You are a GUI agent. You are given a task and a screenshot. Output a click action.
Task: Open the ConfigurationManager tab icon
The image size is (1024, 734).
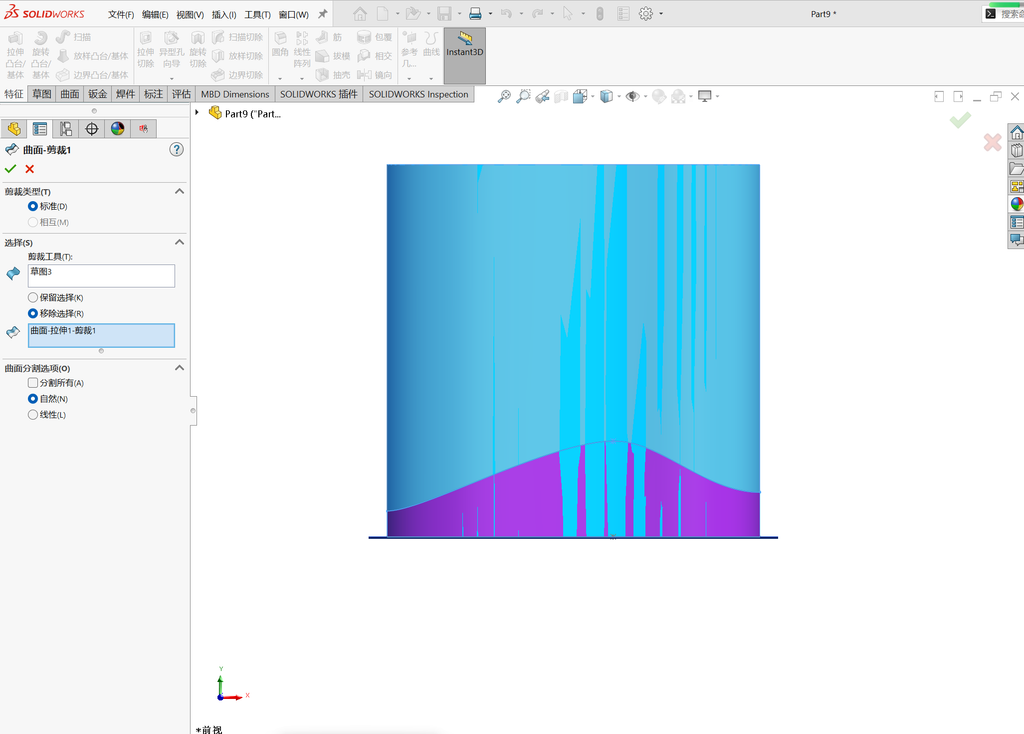[x=66, y=129]
